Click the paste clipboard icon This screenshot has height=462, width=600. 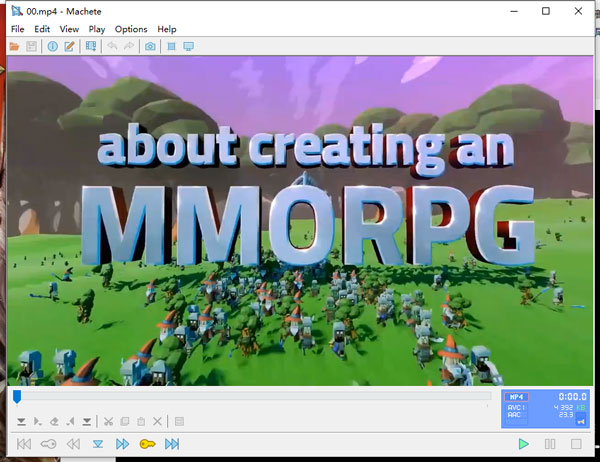pyautogui.click(x=141, y=422)
